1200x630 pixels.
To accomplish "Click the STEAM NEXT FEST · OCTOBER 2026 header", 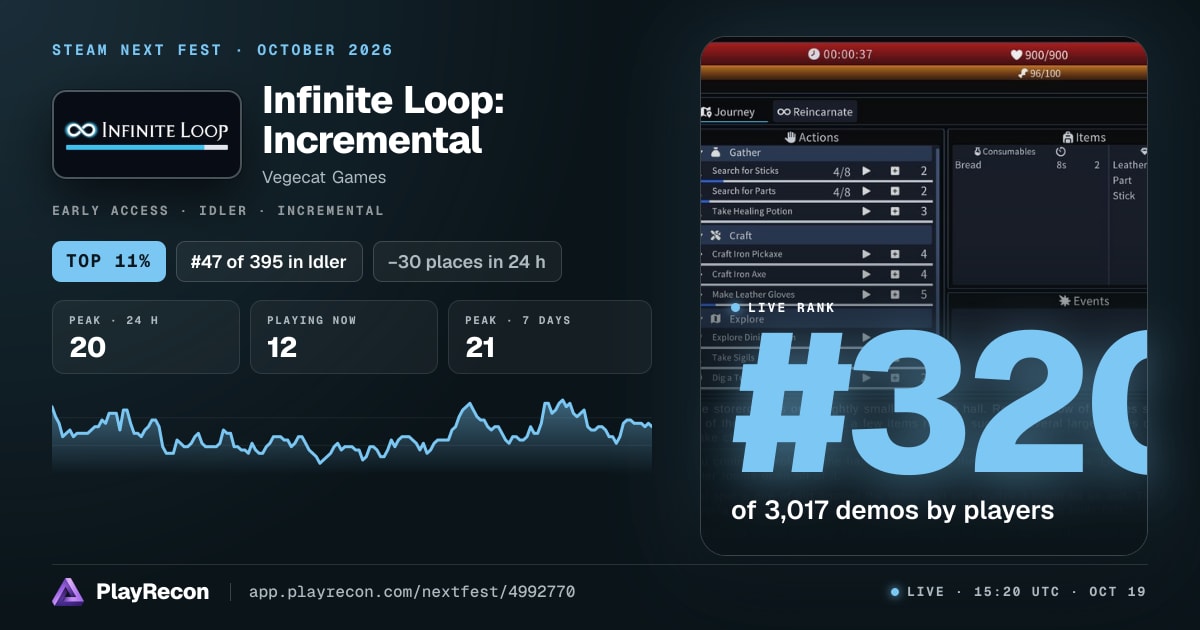I will 222,50.
